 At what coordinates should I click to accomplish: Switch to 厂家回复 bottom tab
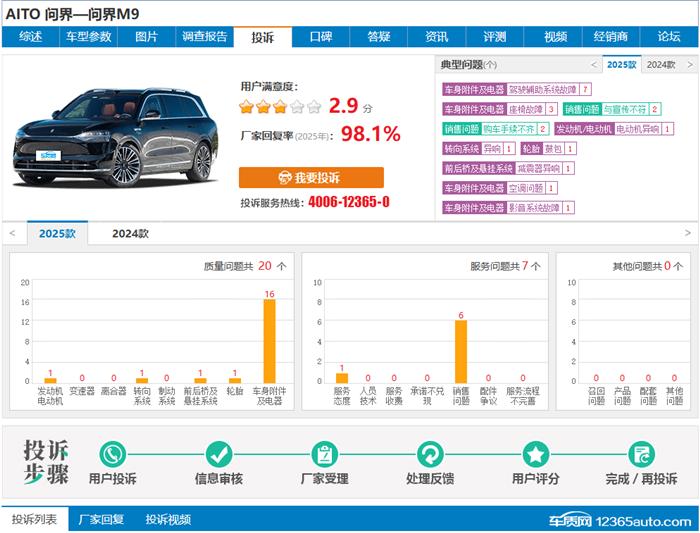click(101, 519)
